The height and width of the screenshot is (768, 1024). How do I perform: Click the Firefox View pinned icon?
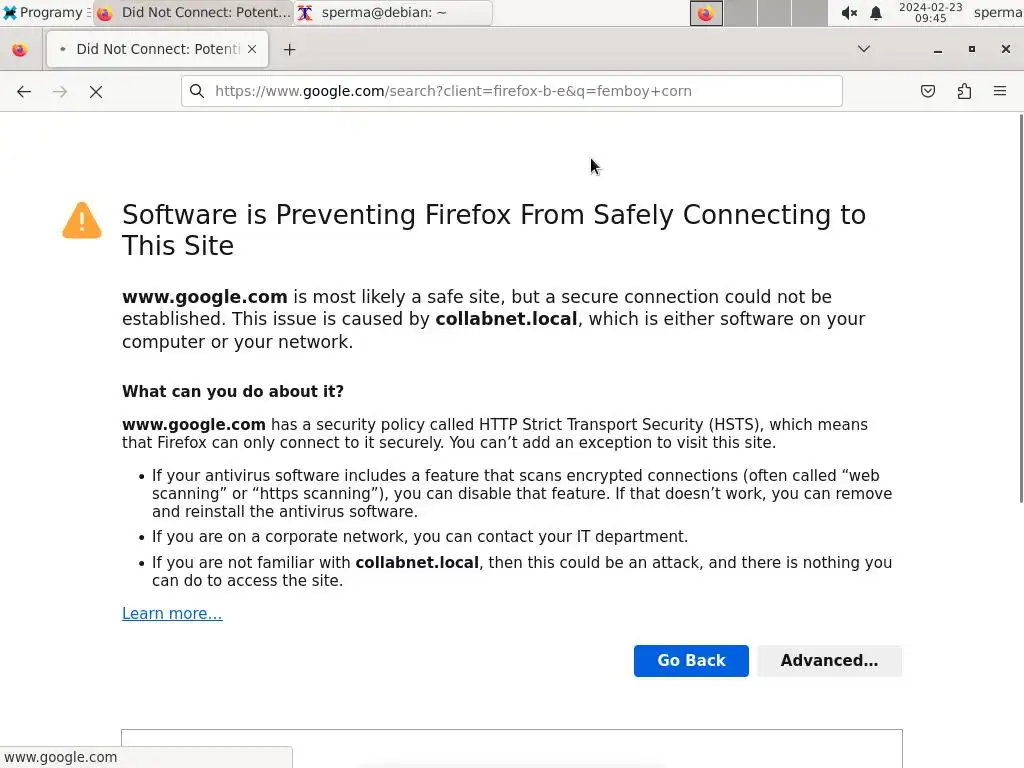pyautogui.click(x=20, y=49)
